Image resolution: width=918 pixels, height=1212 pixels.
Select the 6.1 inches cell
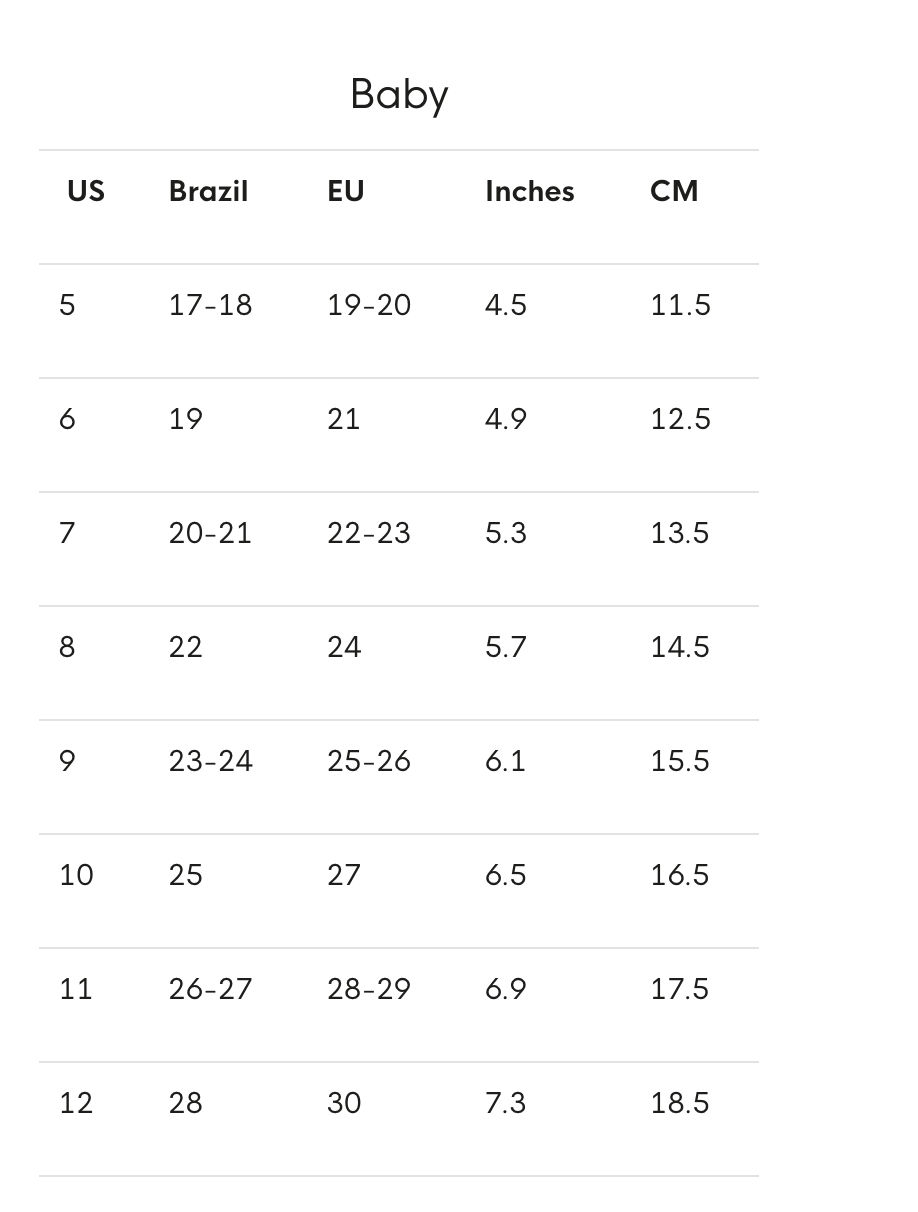point(505,761)
